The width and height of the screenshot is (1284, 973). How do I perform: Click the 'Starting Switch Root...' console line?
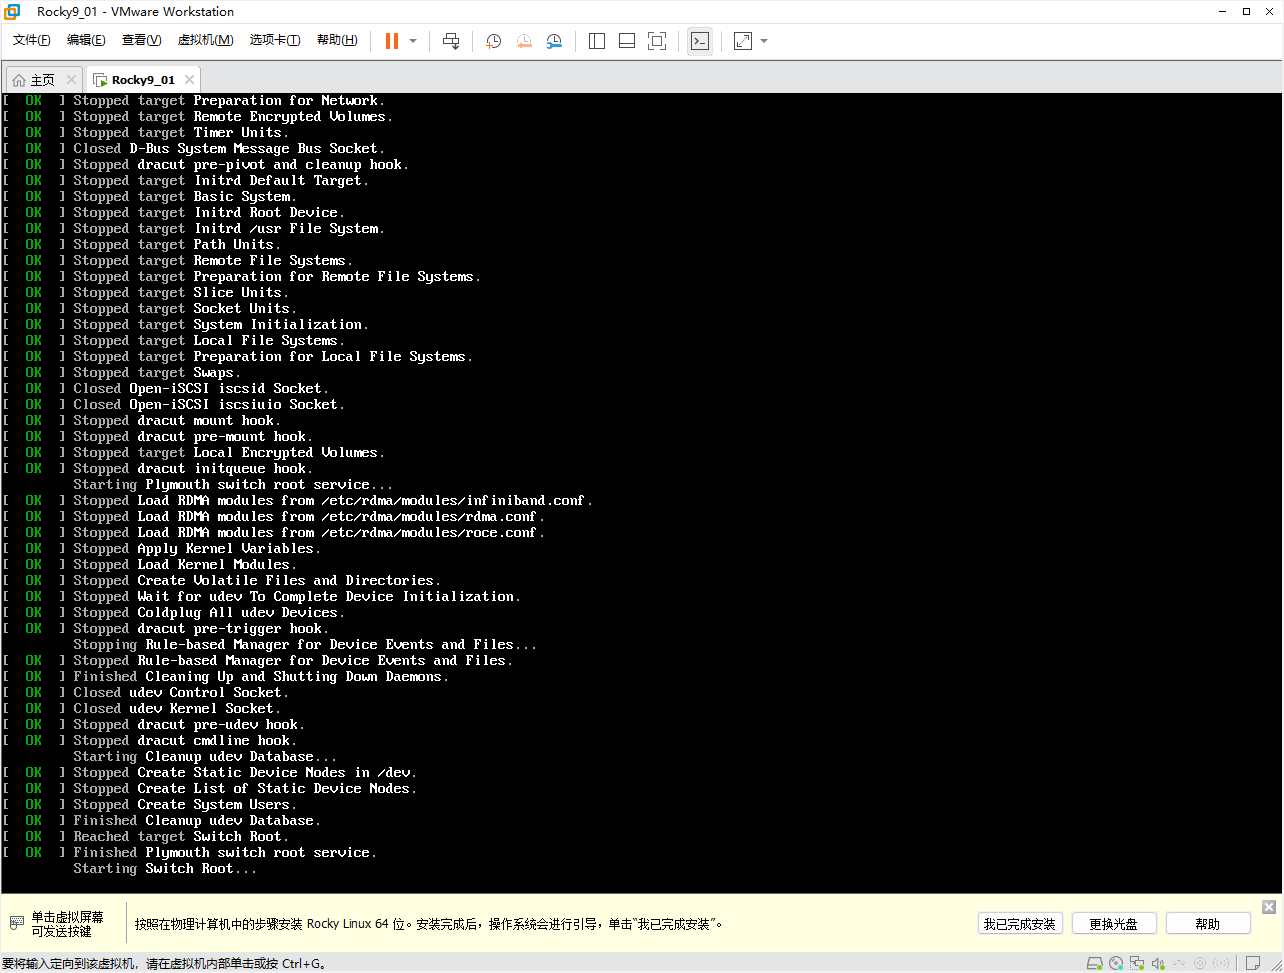click(165, 868)
